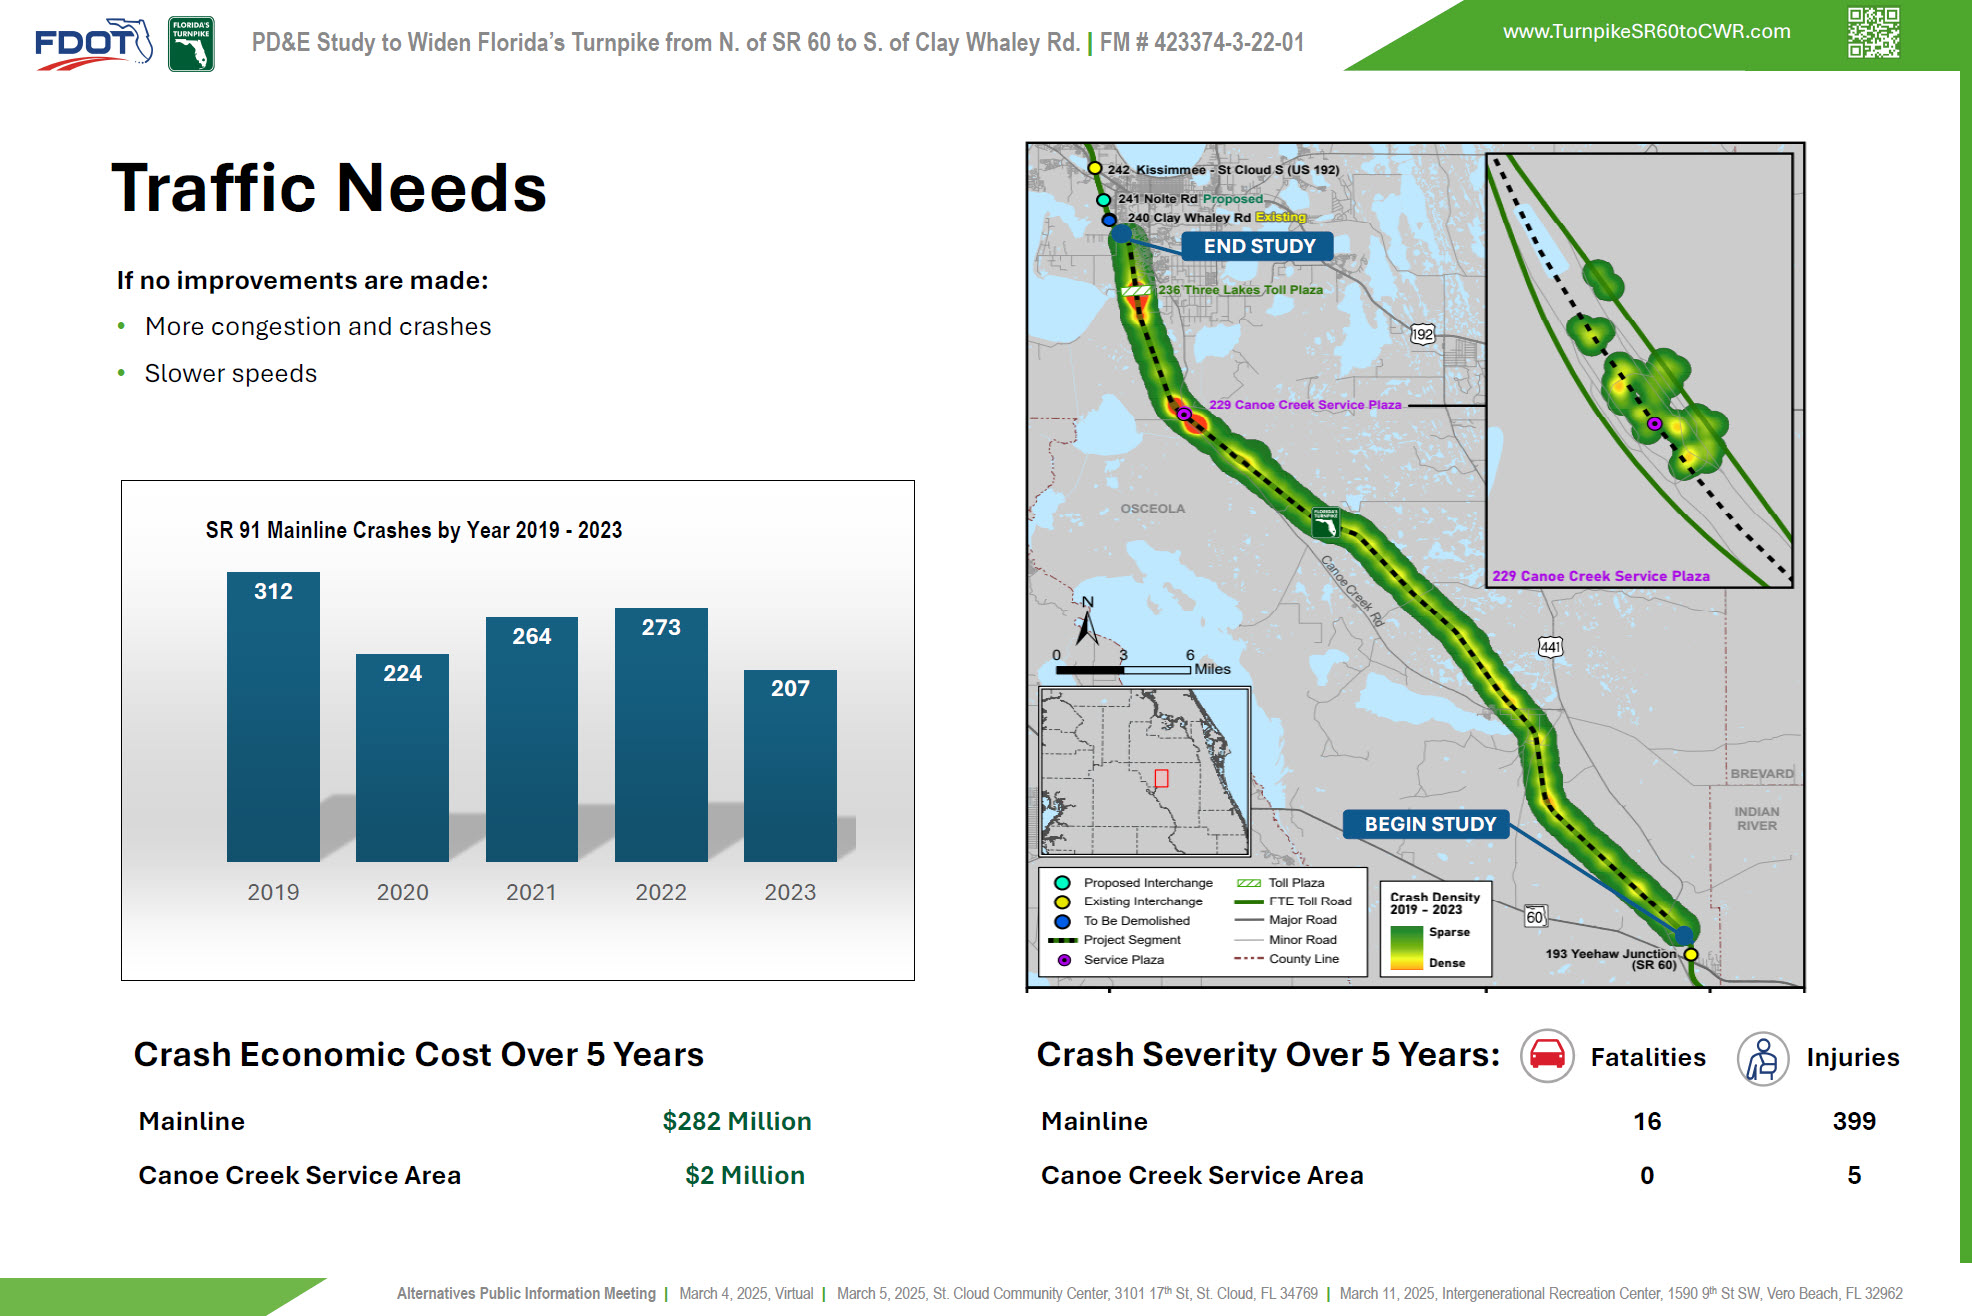This screenshot has height=1316, width=1972.
Task: Click the service area injuries value '5'
Action: point(1854,1175)
